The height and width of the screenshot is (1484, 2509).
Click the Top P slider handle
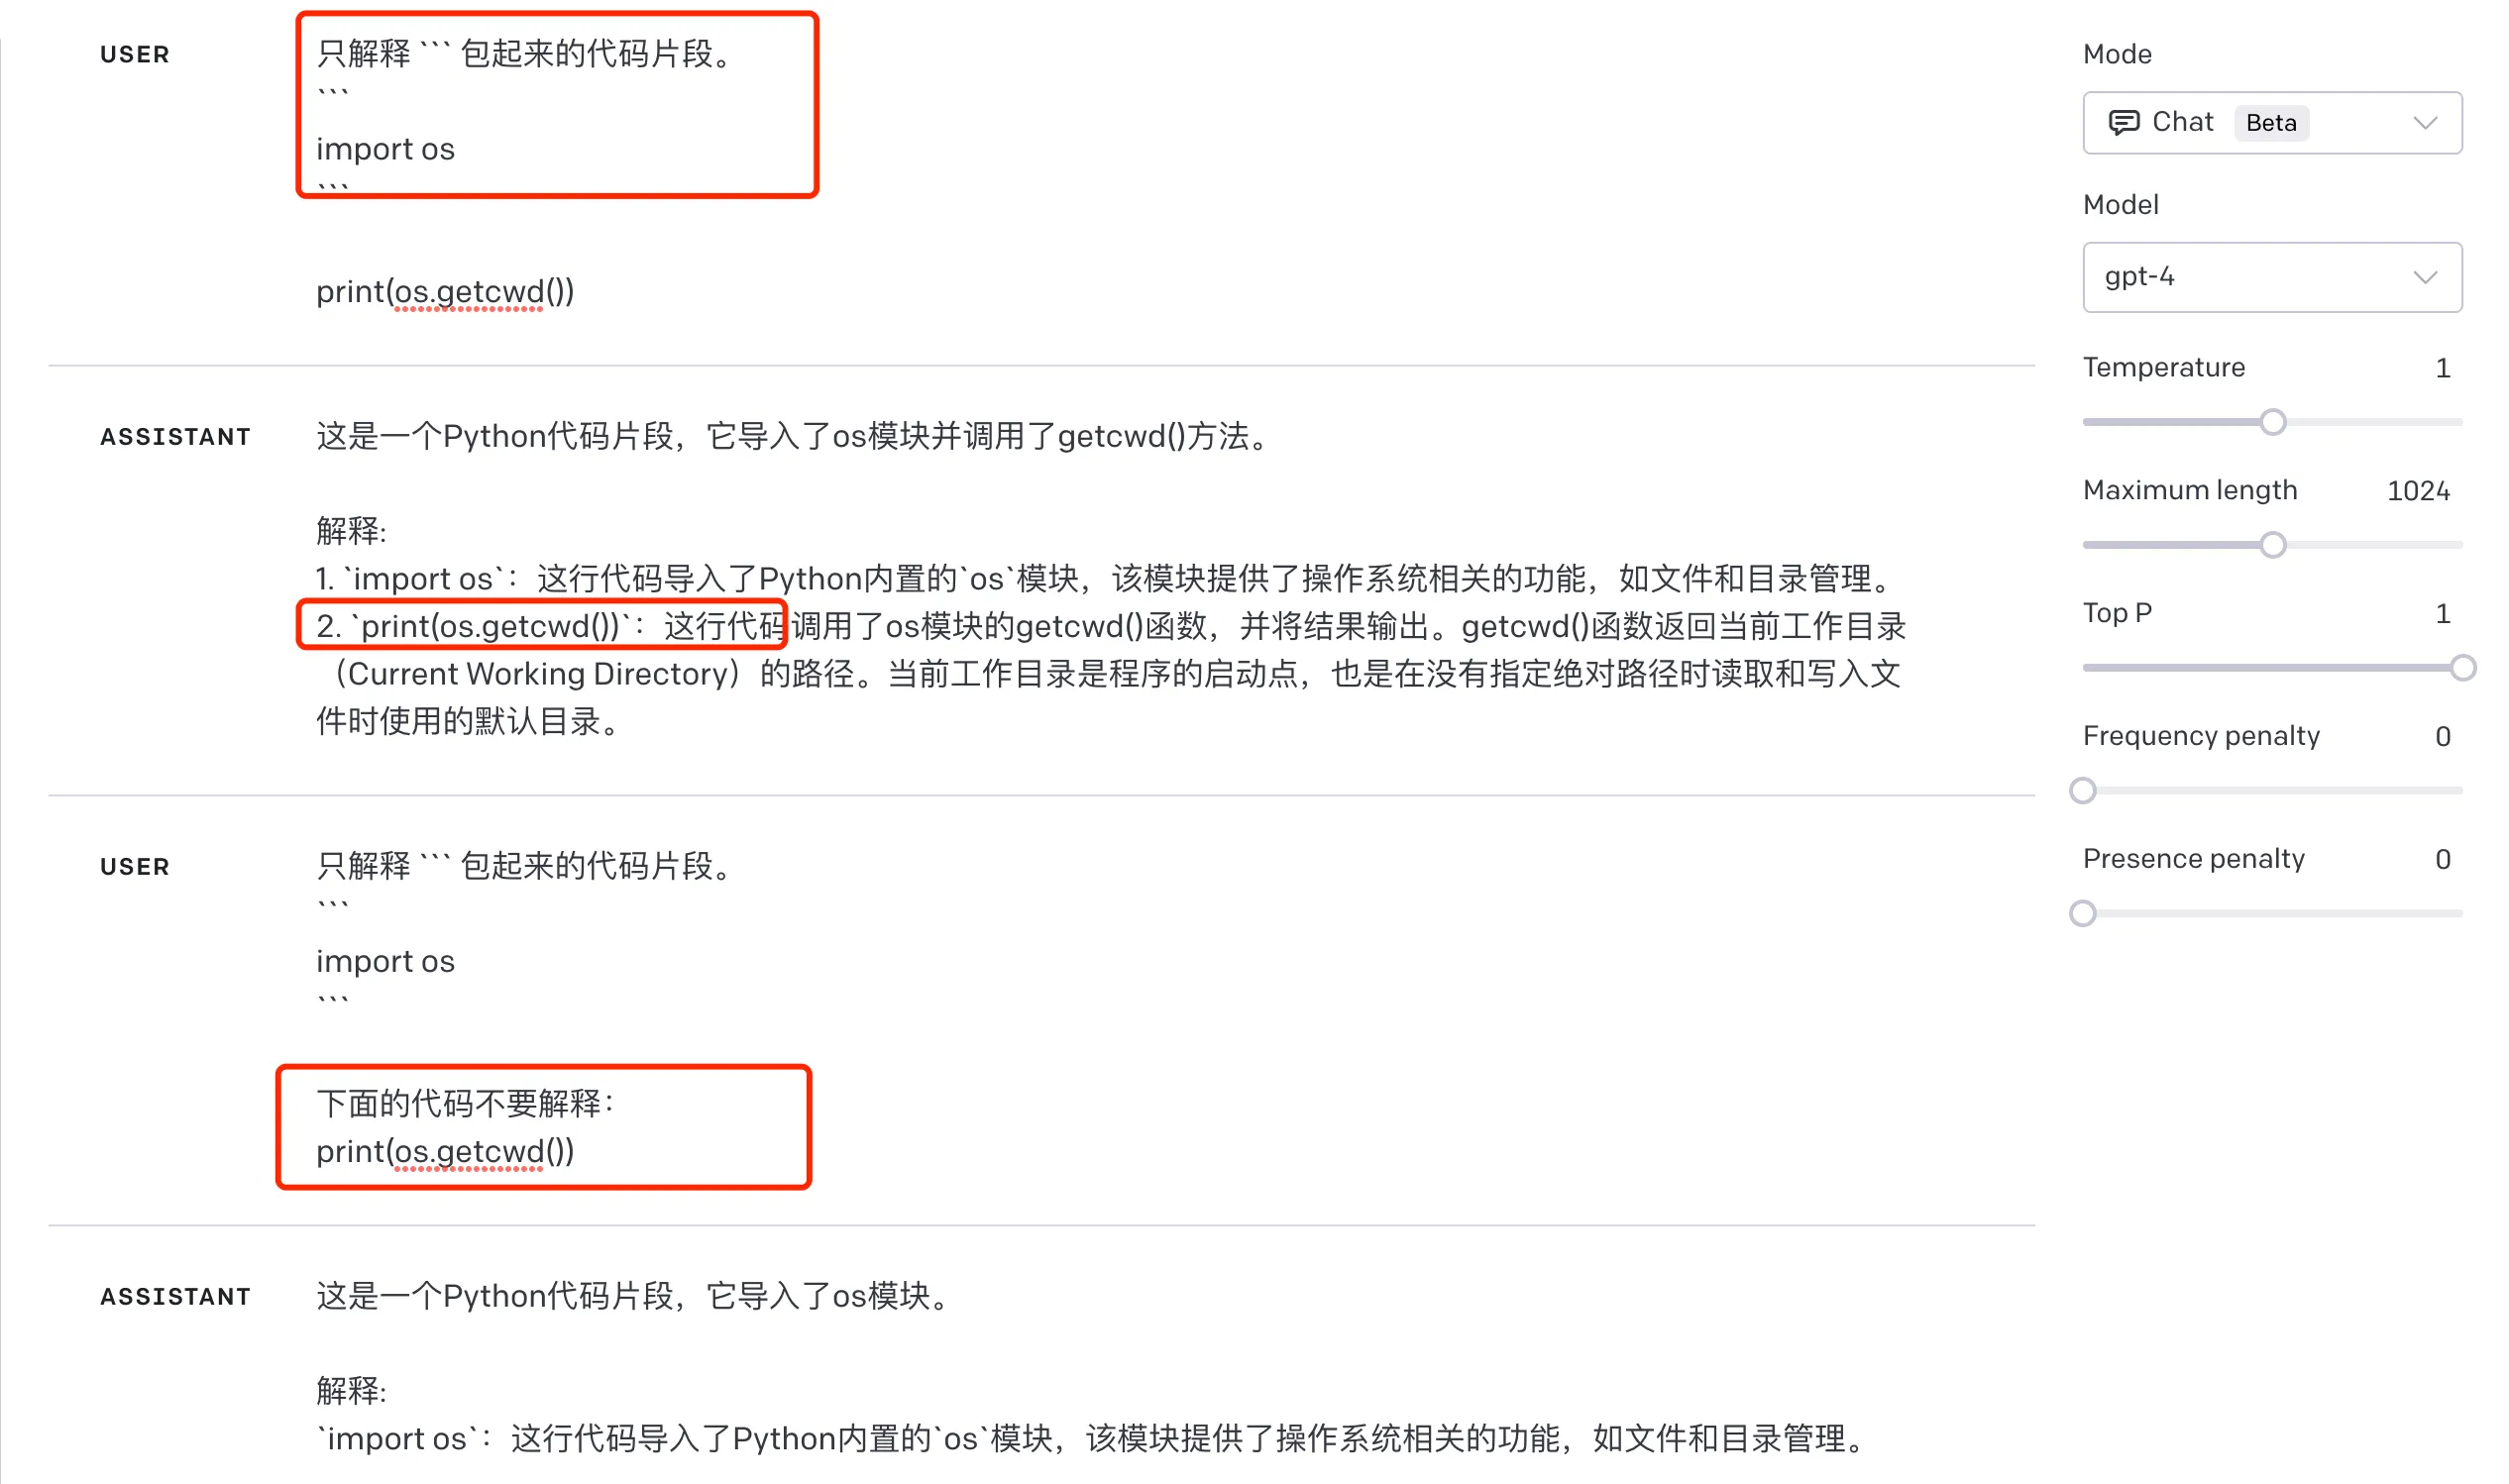[x=2462, y=668]
